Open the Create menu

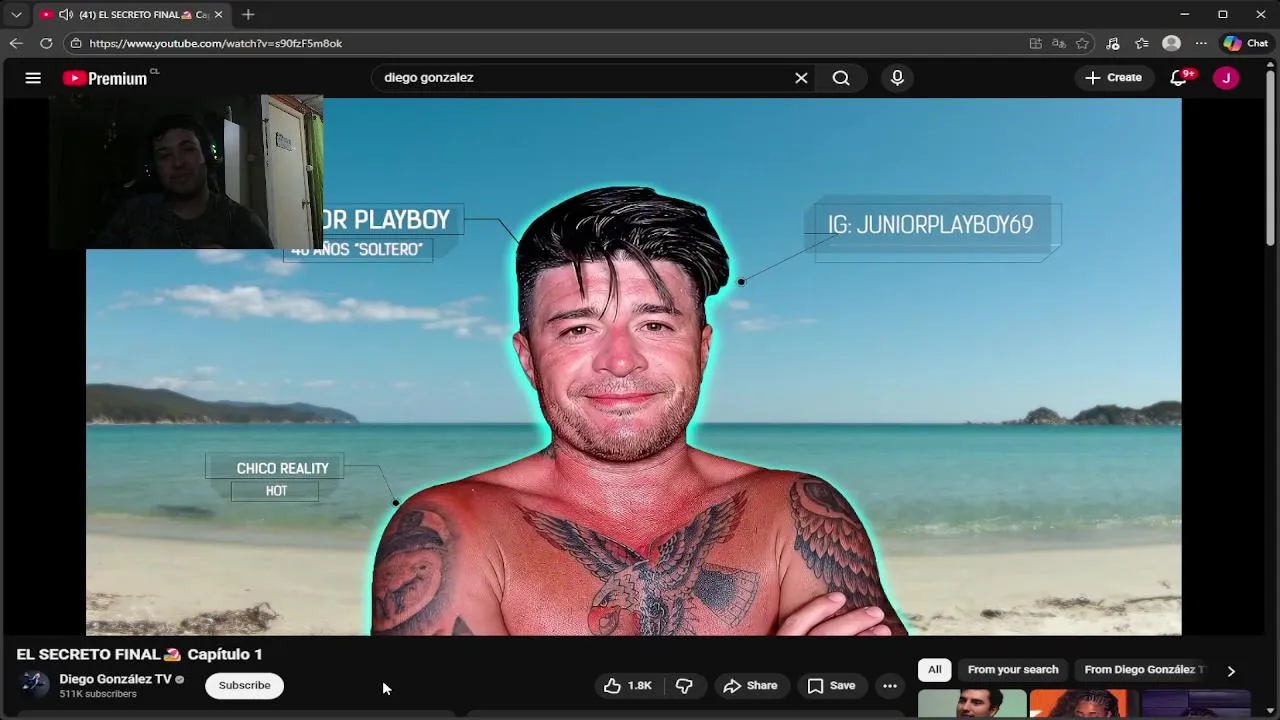click(1113, 78)
